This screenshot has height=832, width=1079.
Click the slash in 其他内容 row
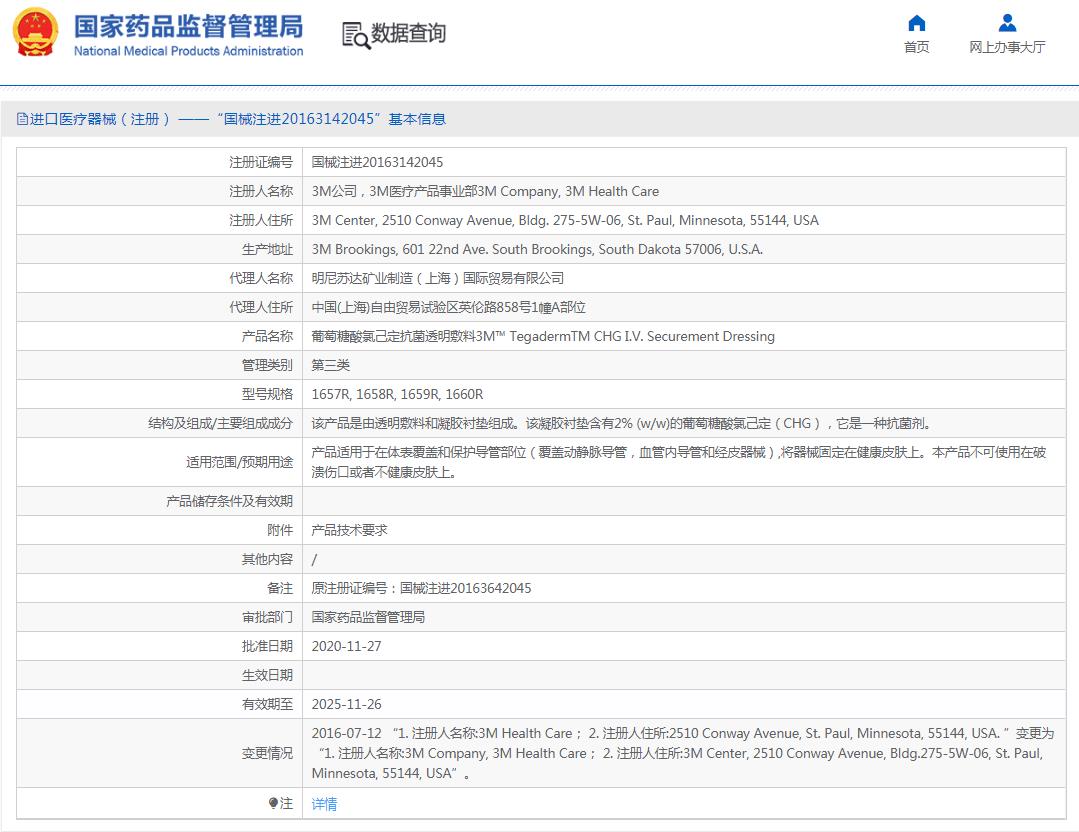coord(314,559)
